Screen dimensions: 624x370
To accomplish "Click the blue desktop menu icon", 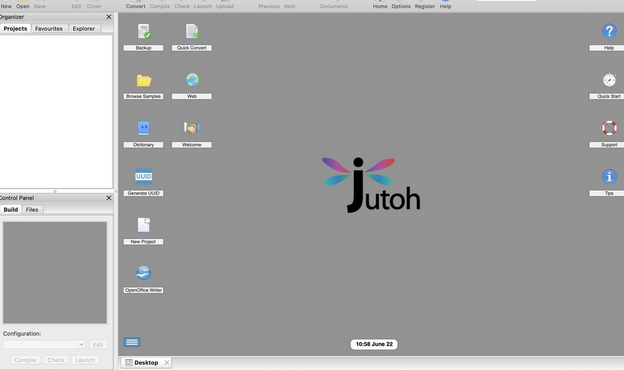I will tap(132, 342).
